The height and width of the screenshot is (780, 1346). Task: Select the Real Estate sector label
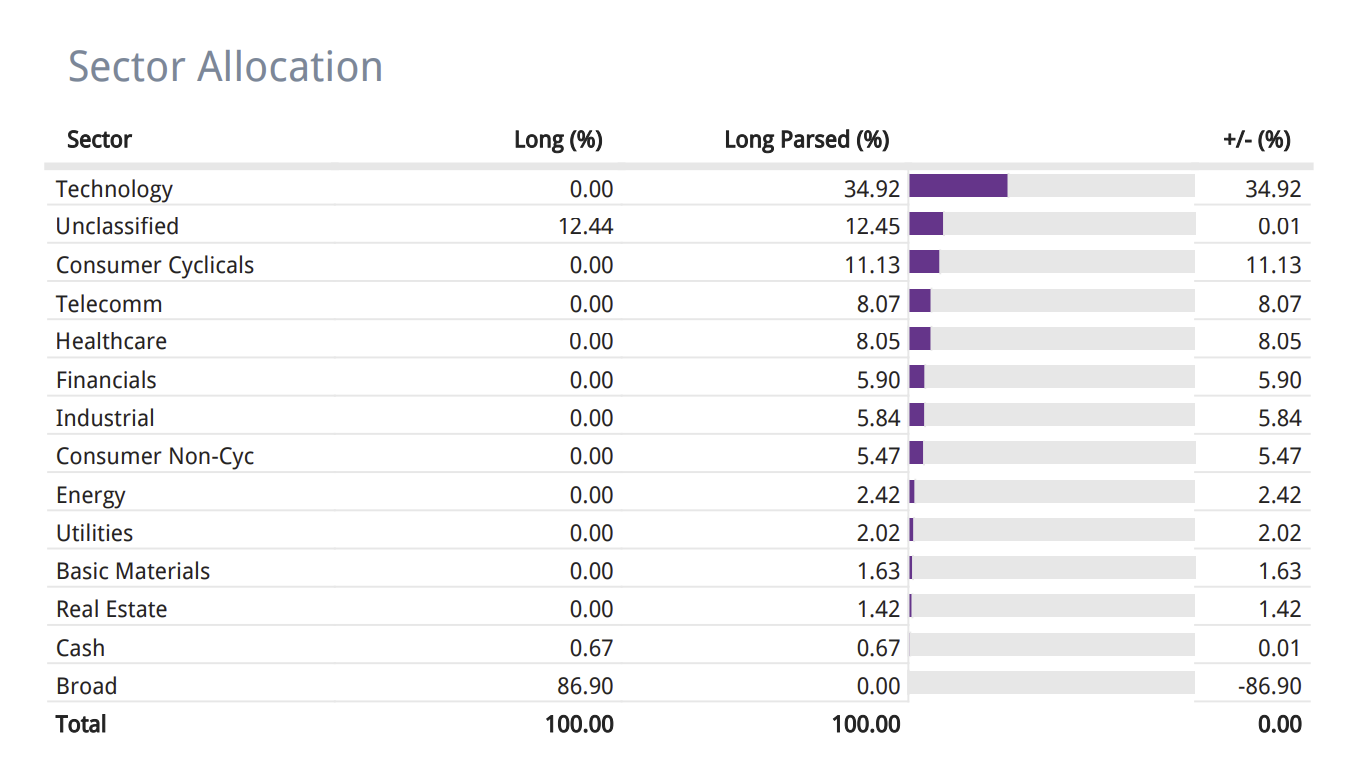click(111, 609)
